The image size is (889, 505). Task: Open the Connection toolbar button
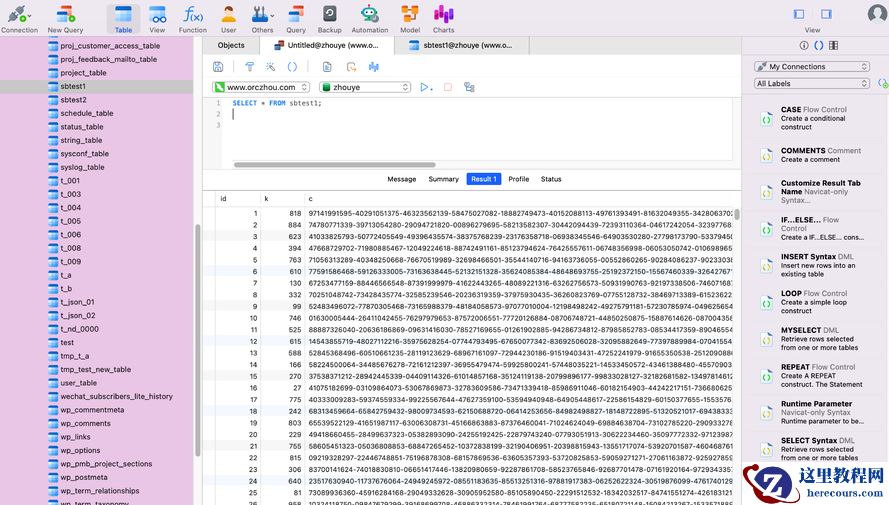coord(19,19)
